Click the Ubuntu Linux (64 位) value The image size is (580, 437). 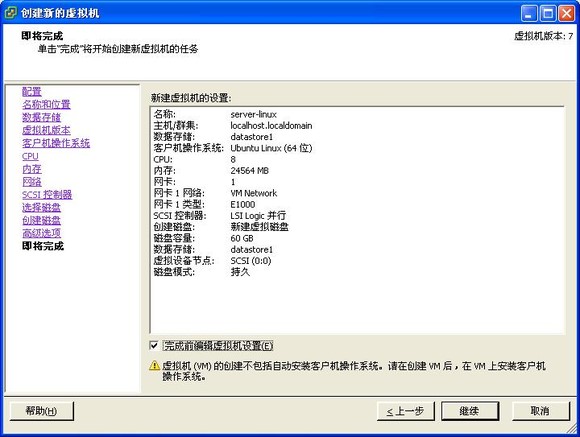coord(271,148)
